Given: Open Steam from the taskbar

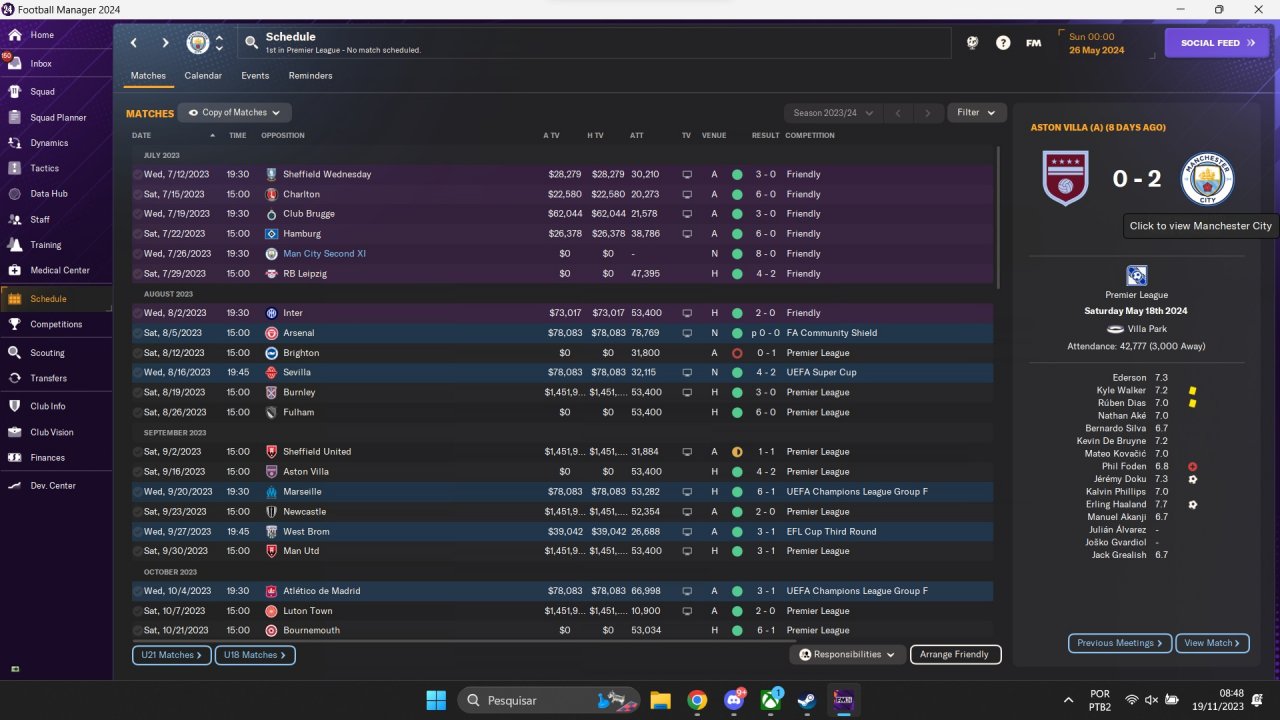Looking at the screenshot, I should pyautogui.click(x=805, y=700).
